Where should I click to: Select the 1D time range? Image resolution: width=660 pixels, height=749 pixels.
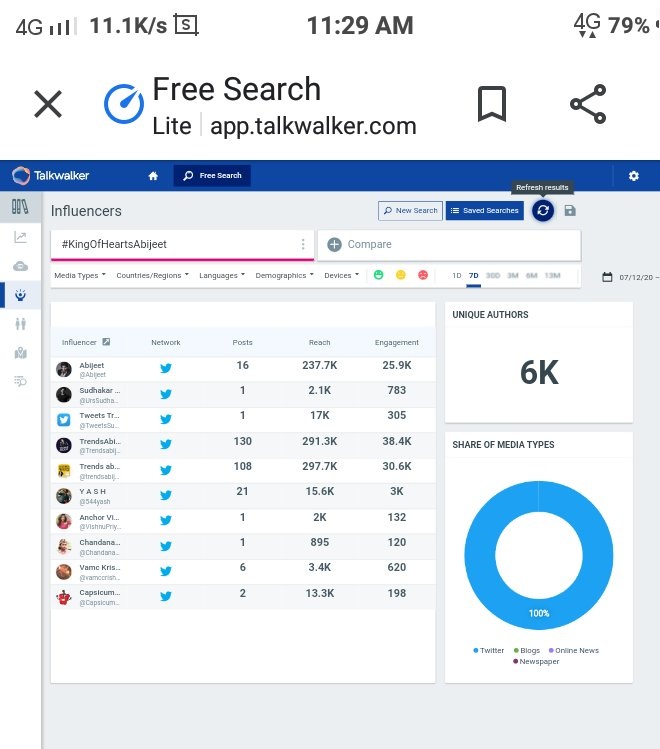click(457, 276)
